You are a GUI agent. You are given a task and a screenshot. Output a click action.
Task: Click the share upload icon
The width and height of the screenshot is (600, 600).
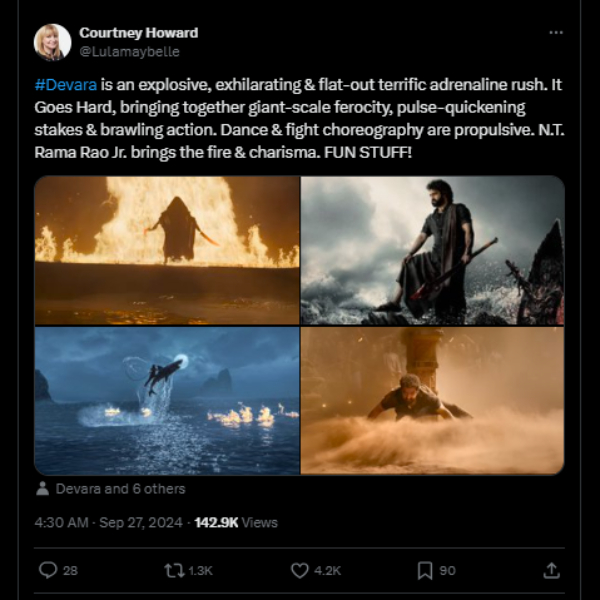[551, 570]
